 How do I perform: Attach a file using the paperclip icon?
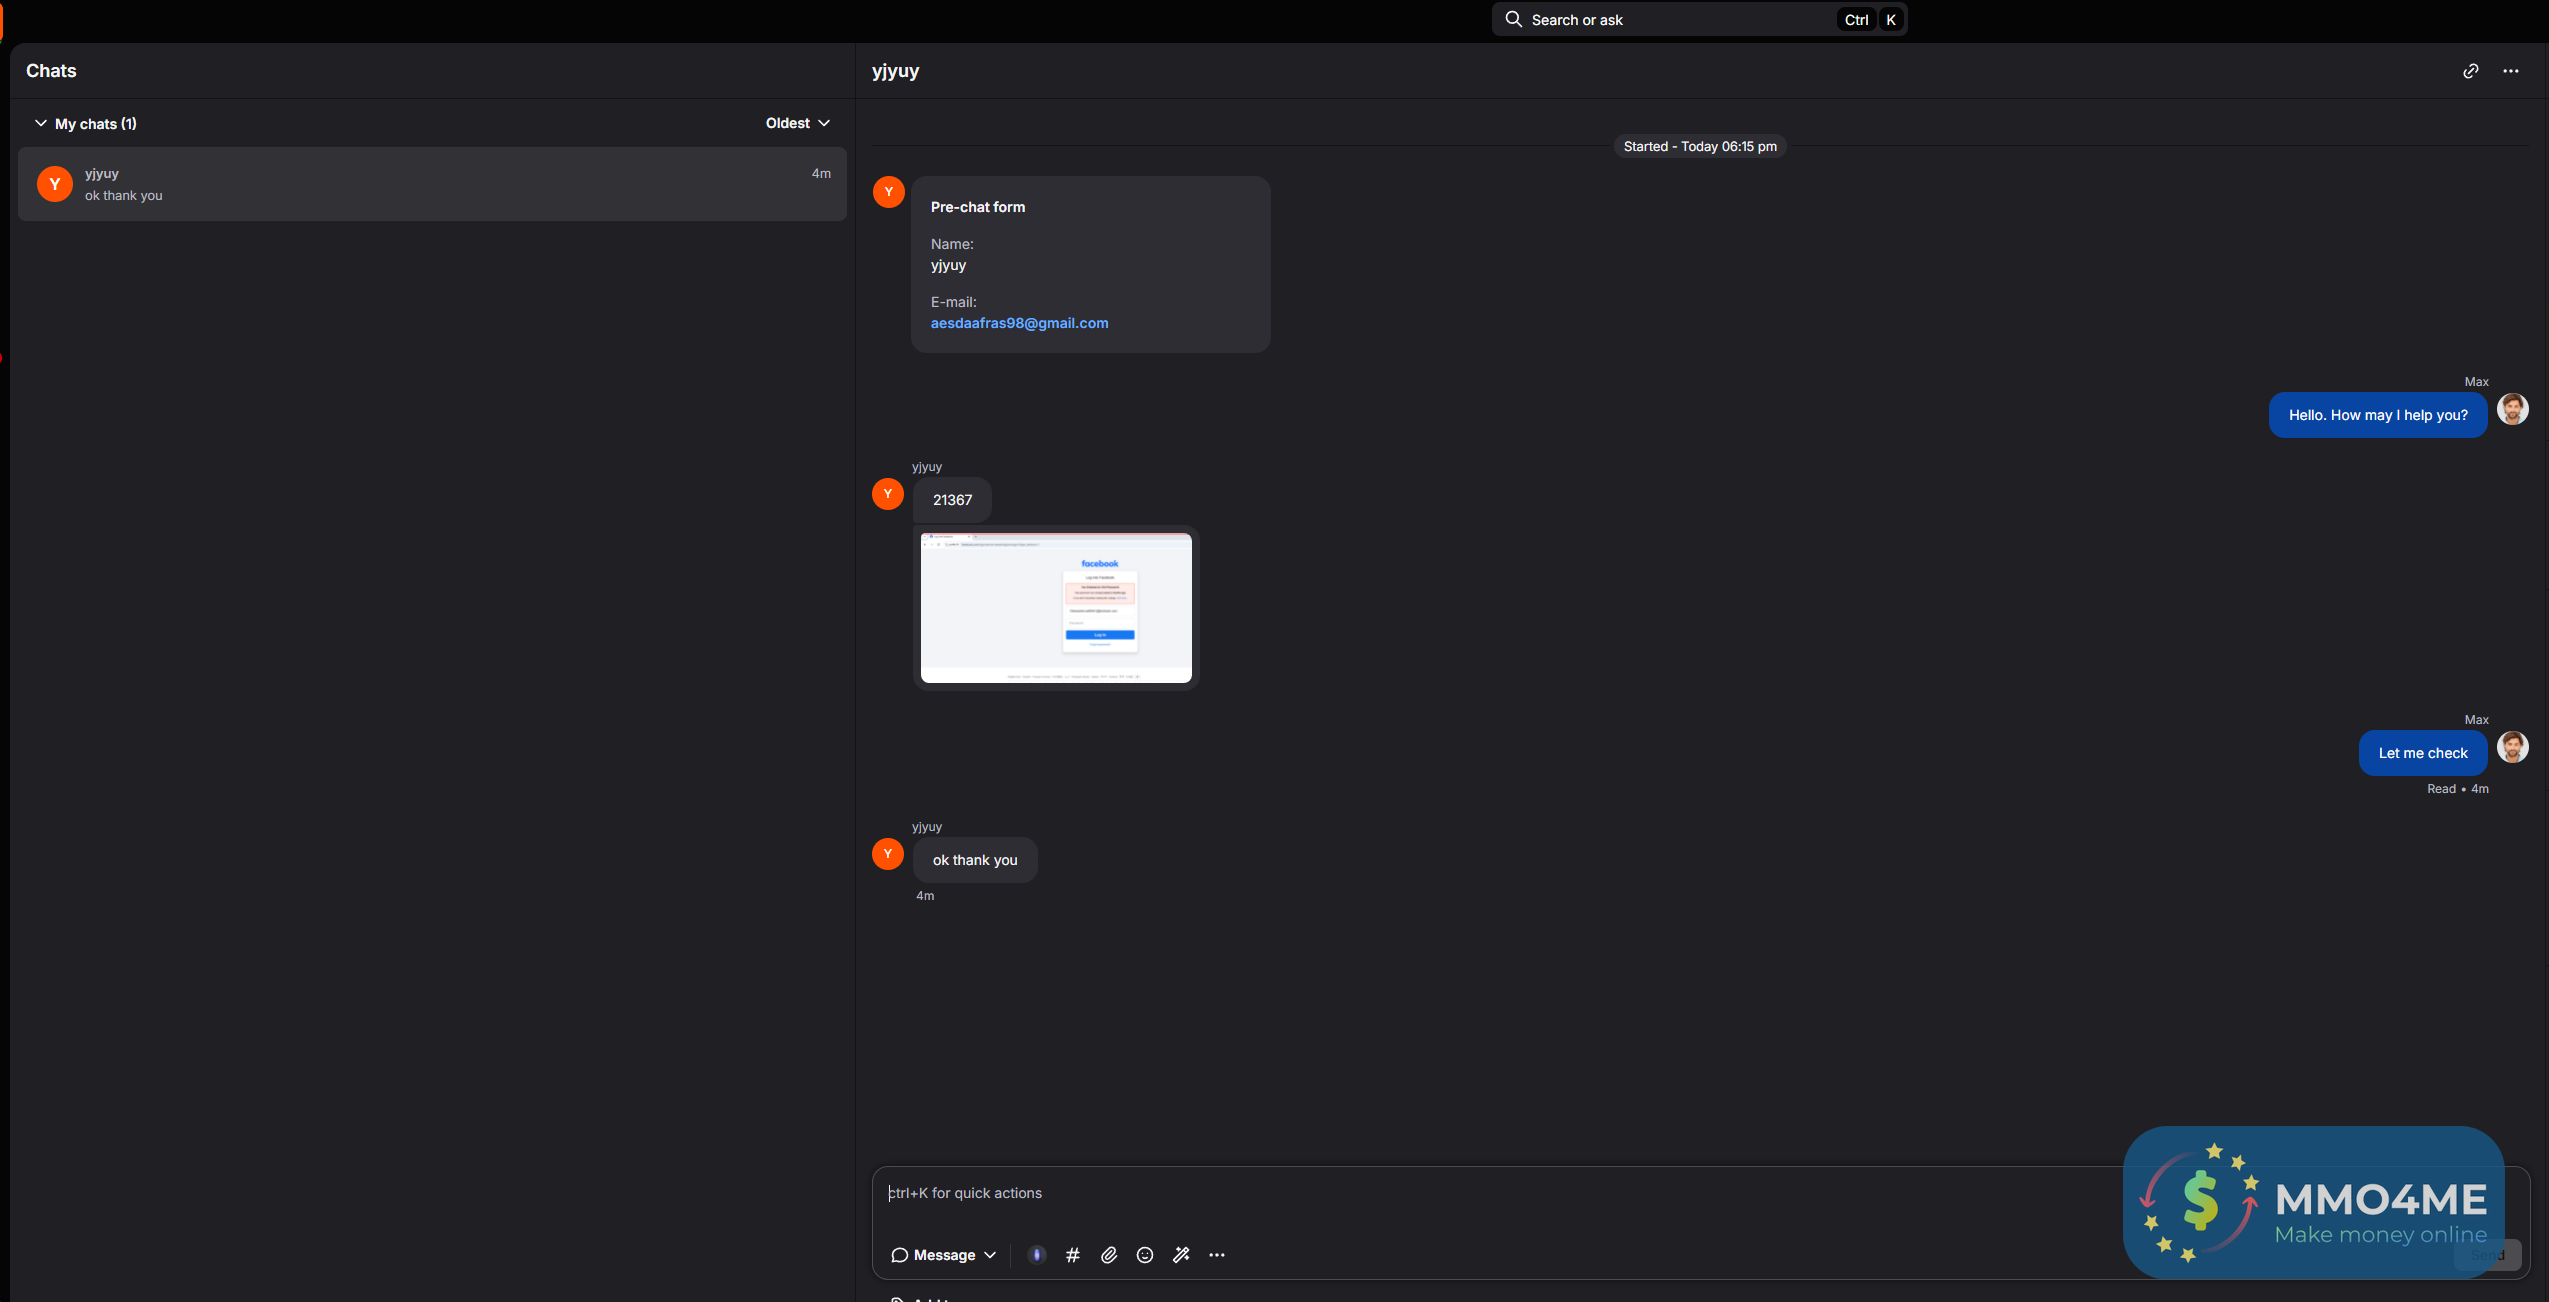(x=1109, y=1255)
